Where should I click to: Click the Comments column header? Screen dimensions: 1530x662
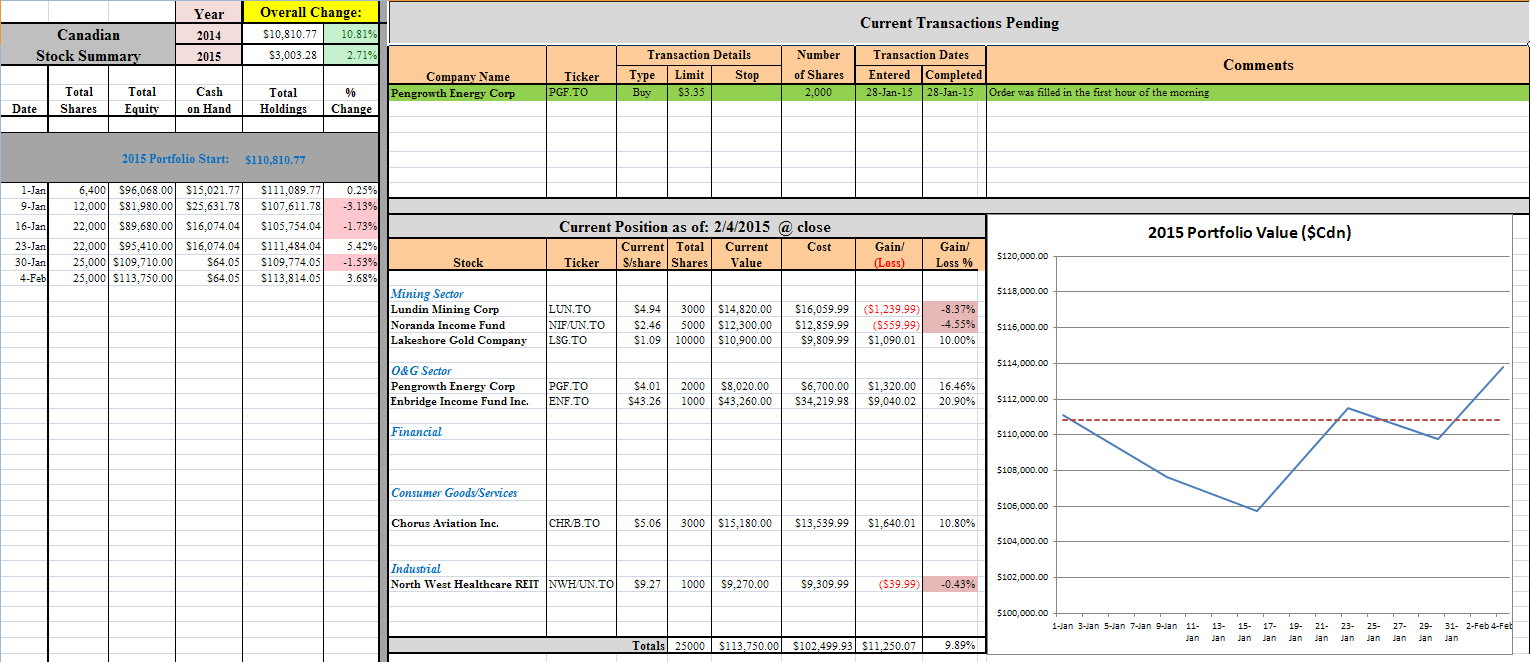click(x=1258, y=65)
